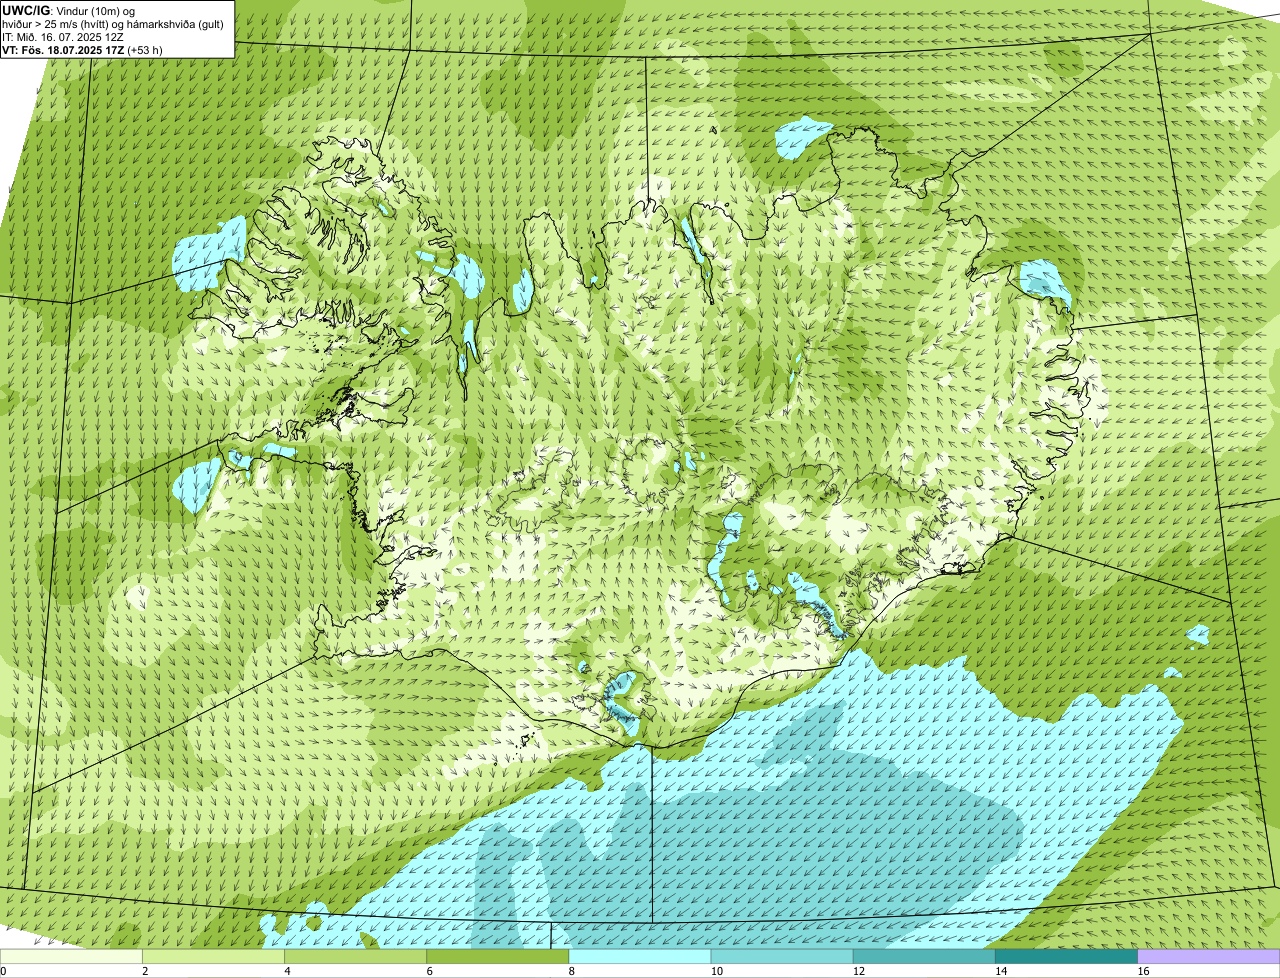
Task: Click the '12' tick label on the color scale
Action: coord(859,971)
